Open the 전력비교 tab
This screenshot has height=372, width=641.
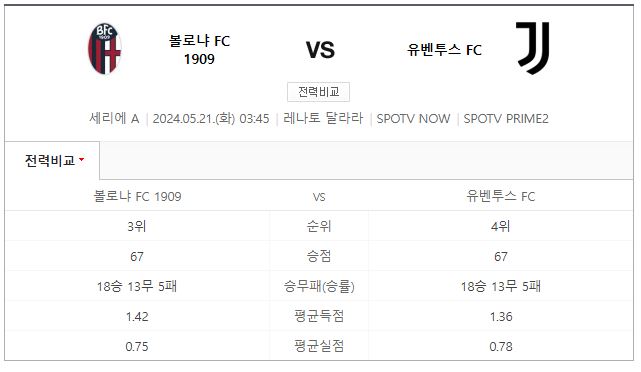click(52, 160)
